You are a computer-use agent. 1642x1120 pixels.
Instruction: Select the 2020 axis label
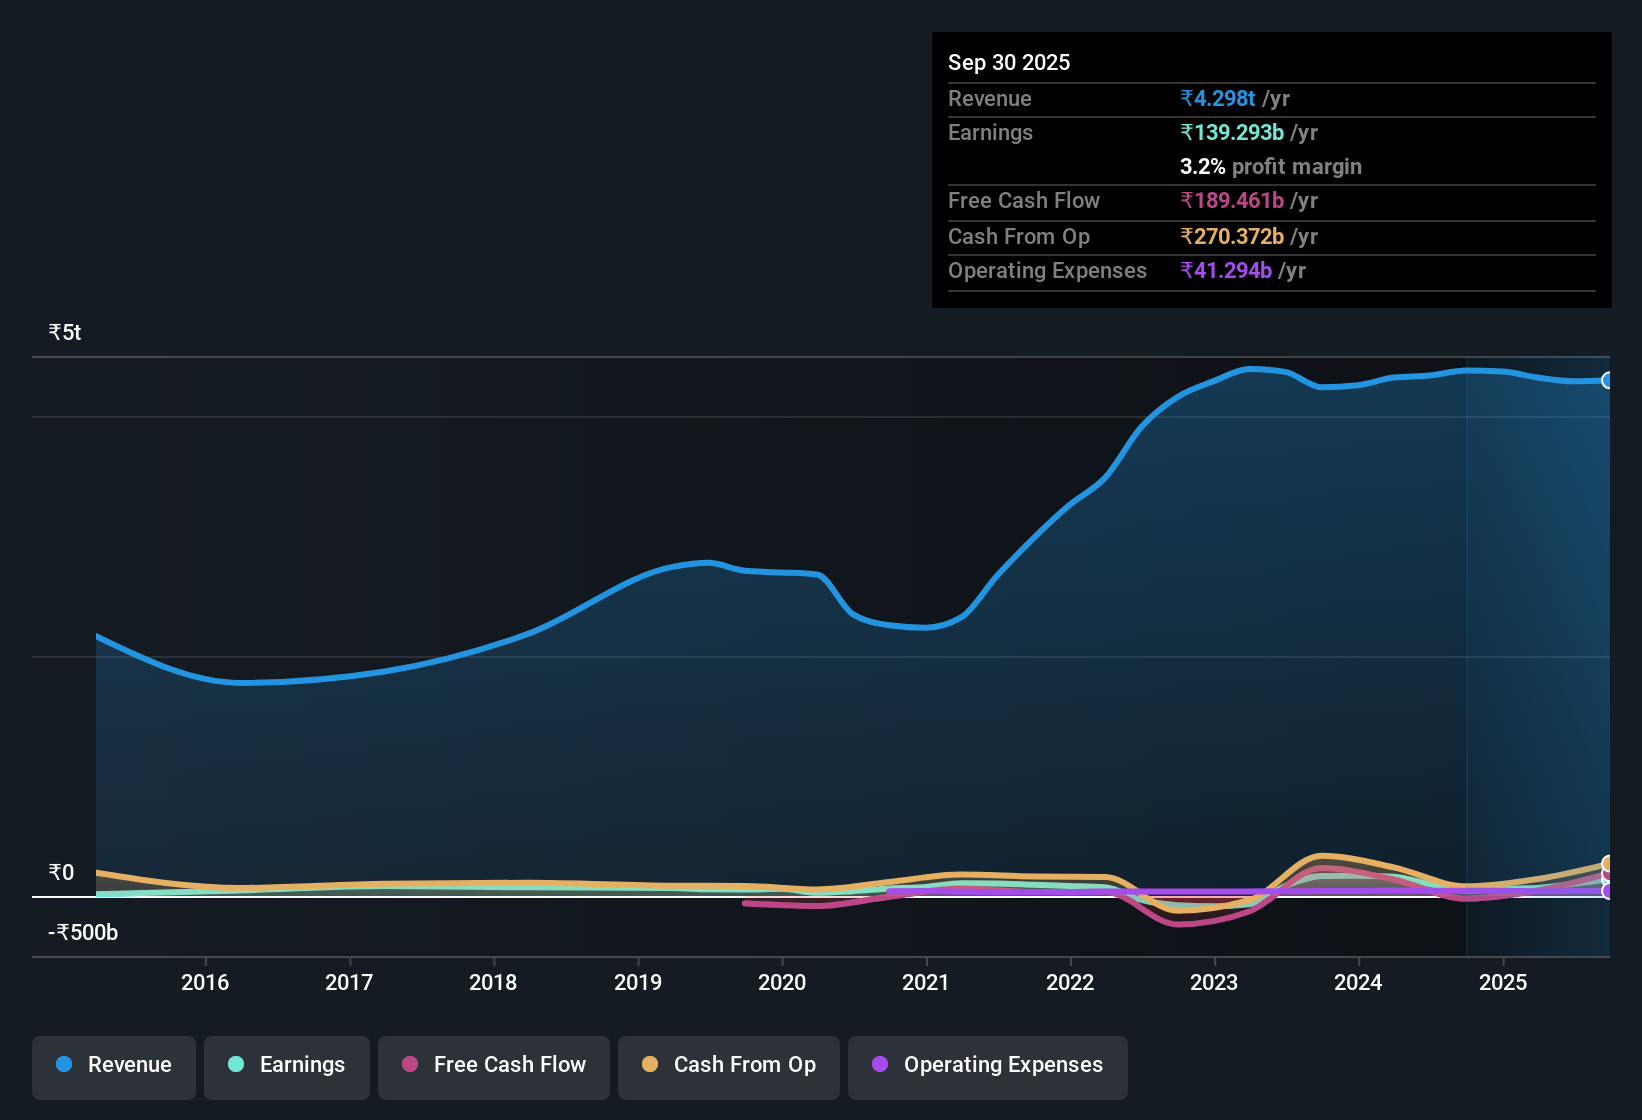pyautogui.click(x=783, y=983)
